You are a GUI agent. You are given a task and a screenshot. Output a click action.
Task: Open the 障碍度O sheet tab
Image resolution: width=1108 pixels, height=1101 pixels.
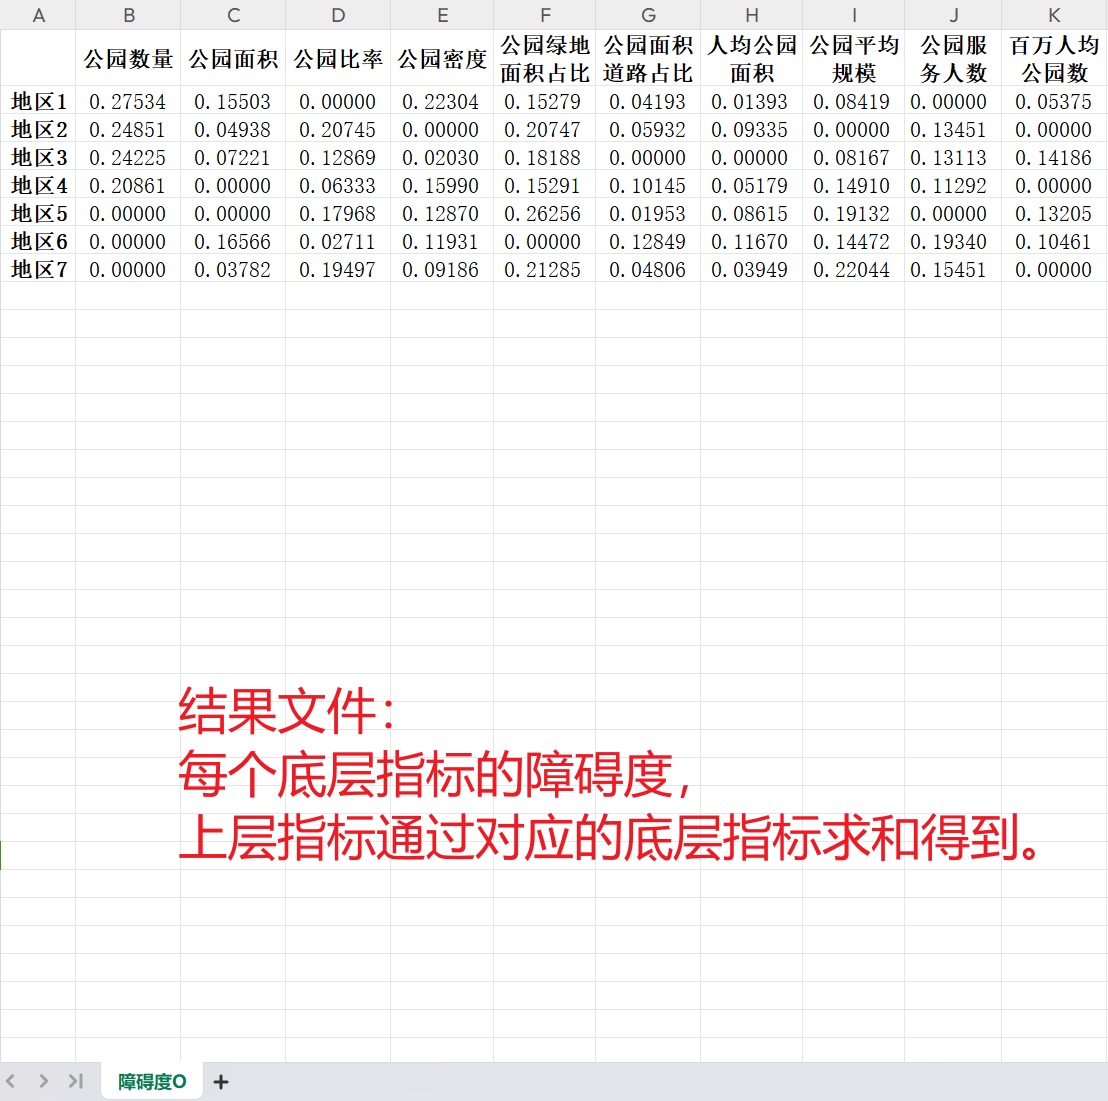(x=152, y=1081)
